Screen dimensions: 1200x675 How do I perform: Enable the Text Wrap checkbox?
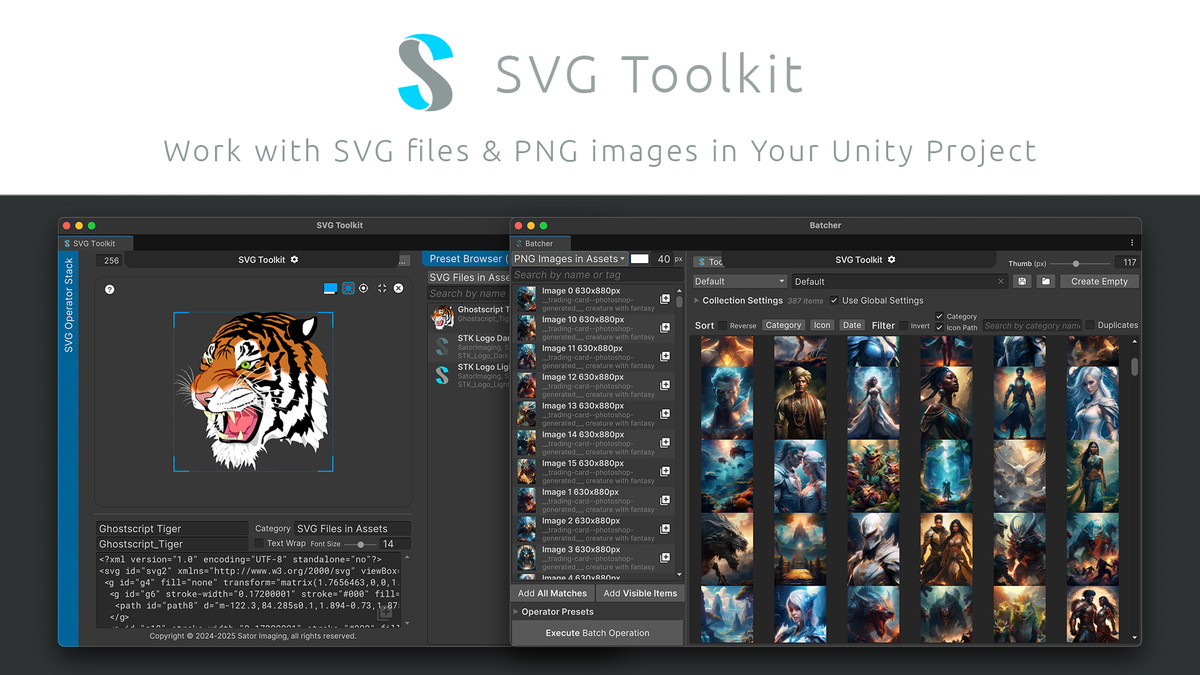(259, 544)
